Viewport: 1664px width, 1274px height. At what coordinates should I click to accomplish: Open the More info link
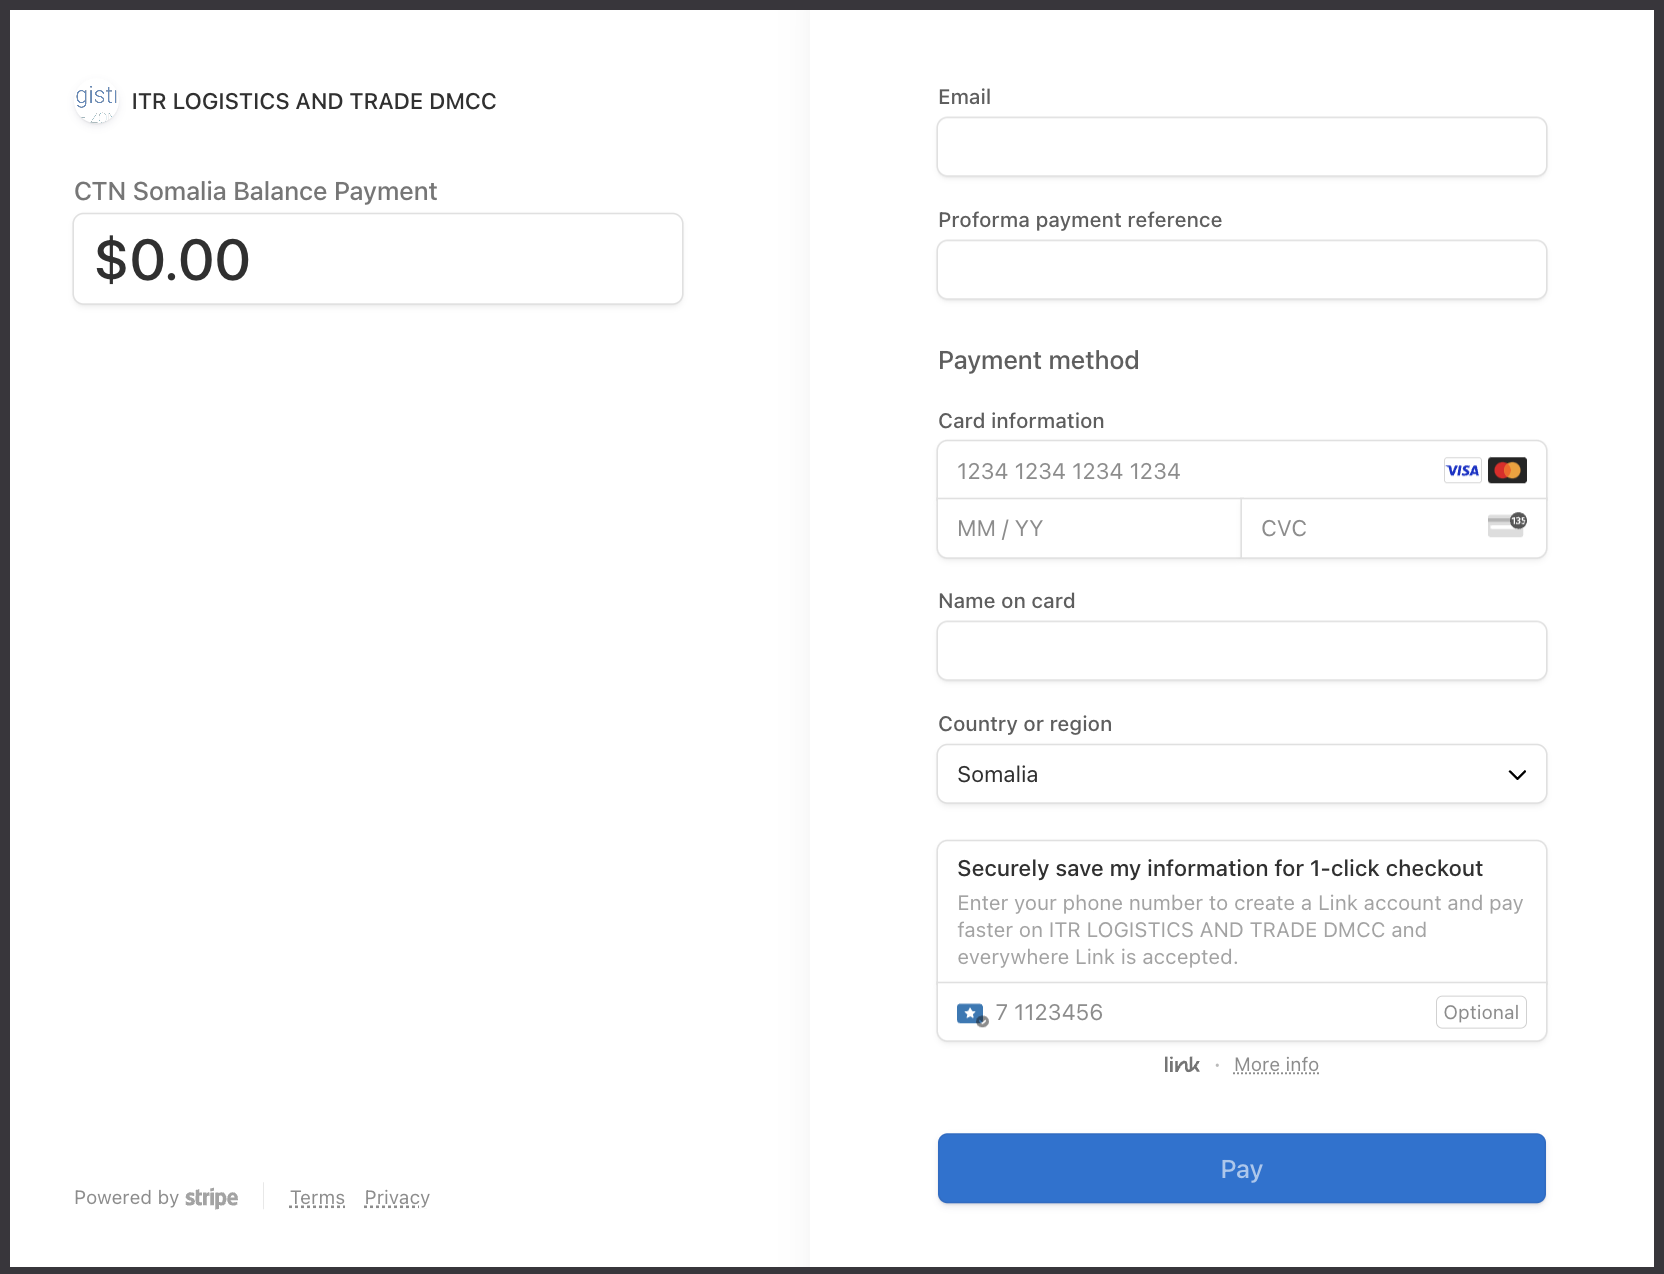pyautogui.click(x=1276, y=1065)
